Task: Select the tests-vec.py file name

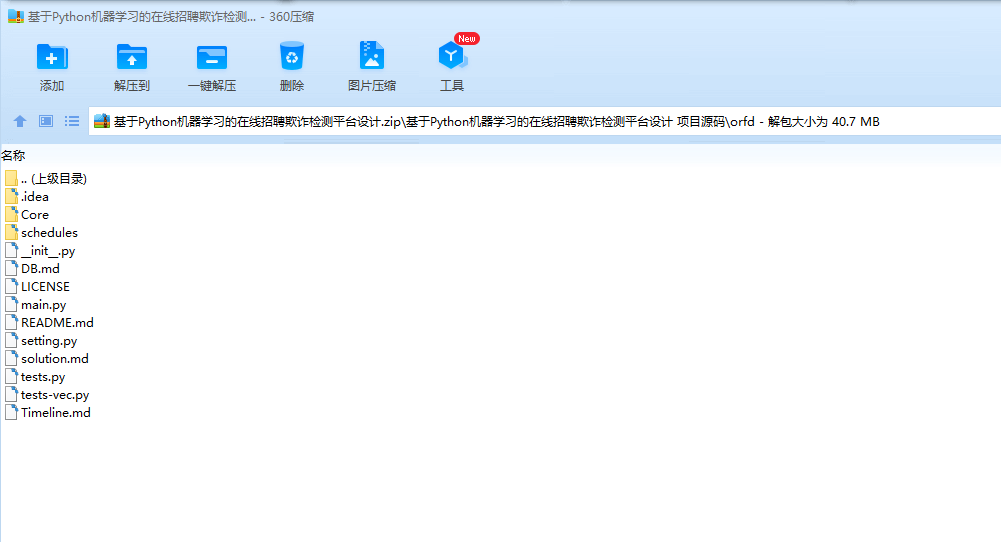Action: coord(55,395)
